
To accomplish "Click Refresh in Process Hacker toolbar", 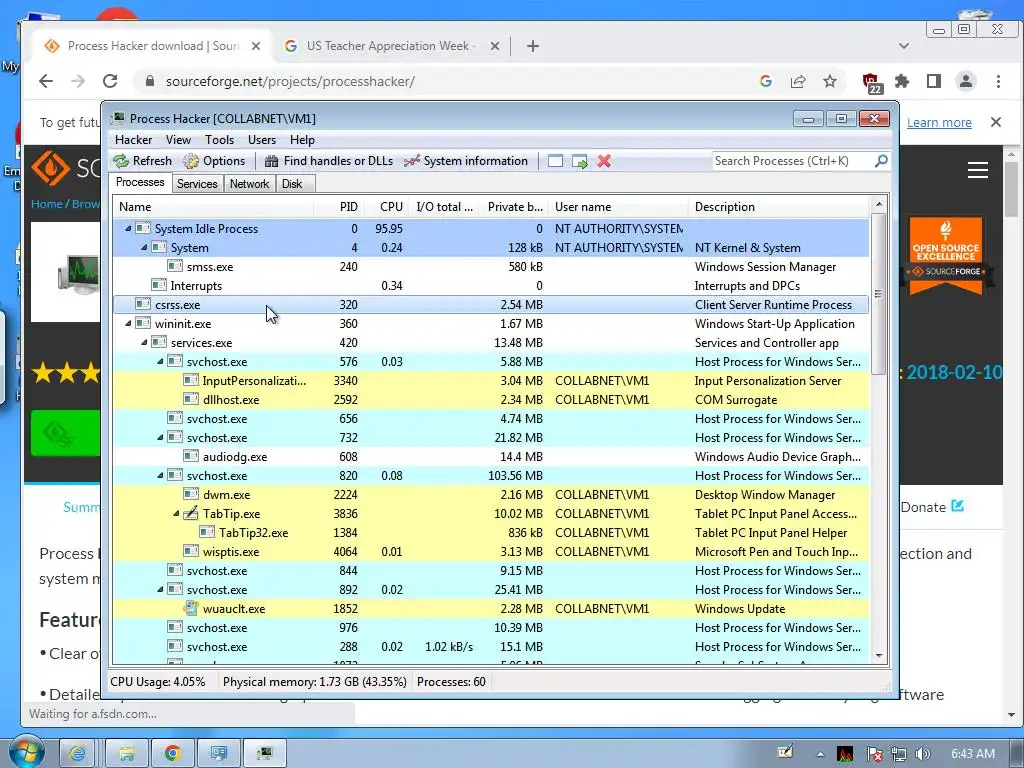I will tap(142, 161).
